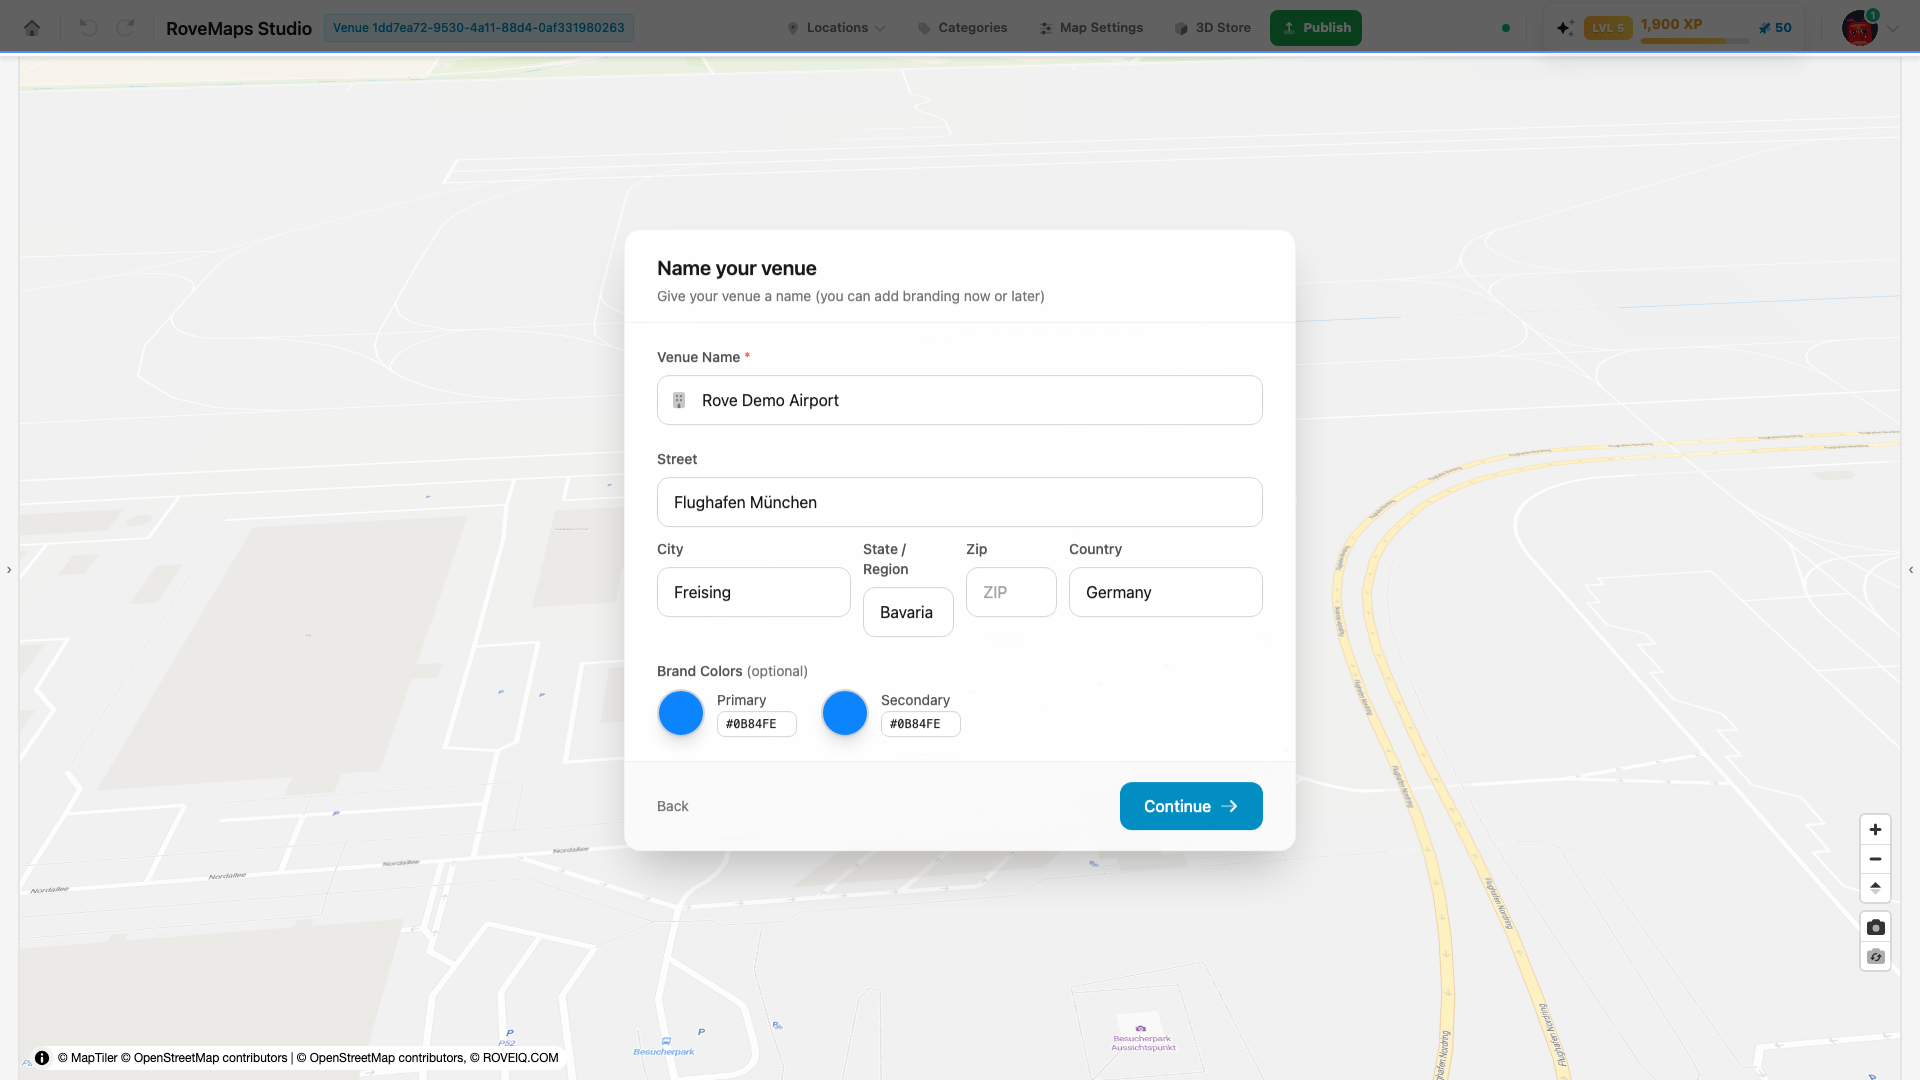Screen dimensions: 1920x1080
Task: Click the green status indicator dot
Action: click(1506, 28)
